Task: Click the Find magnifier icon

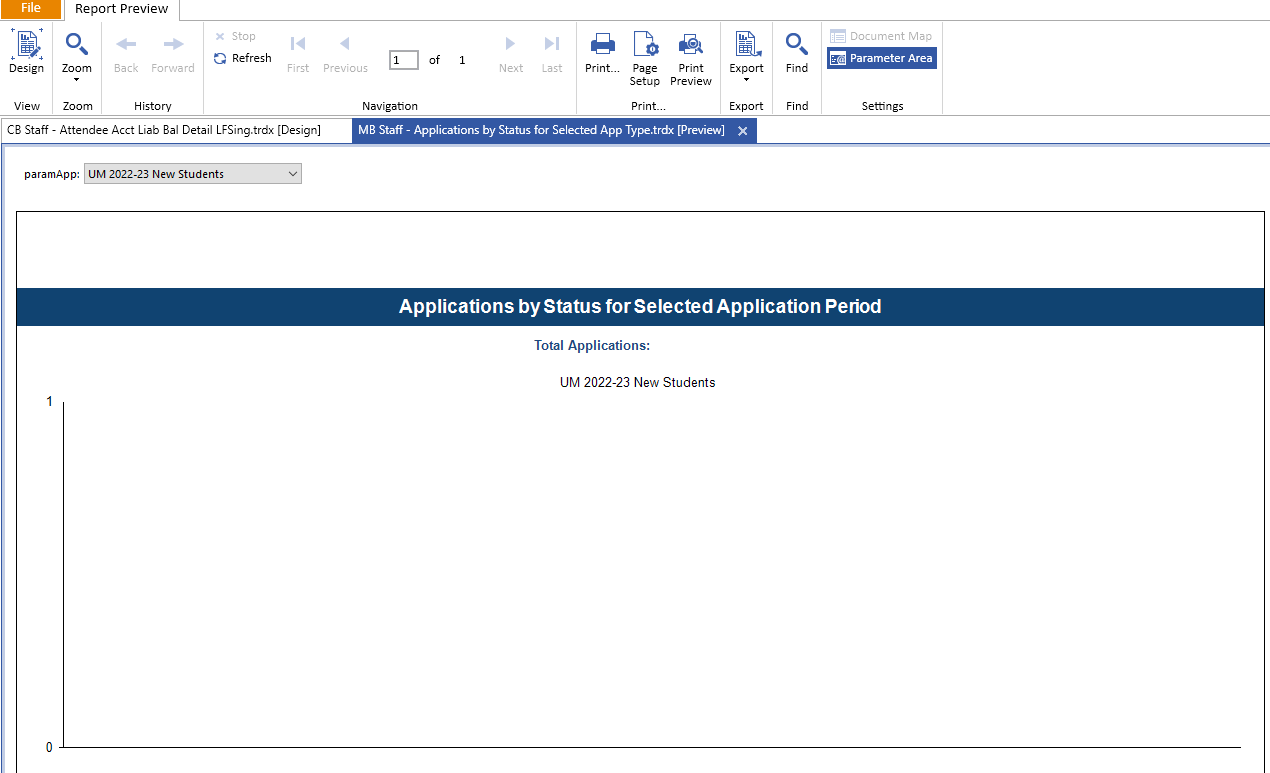Action: (x=796, y=46)
